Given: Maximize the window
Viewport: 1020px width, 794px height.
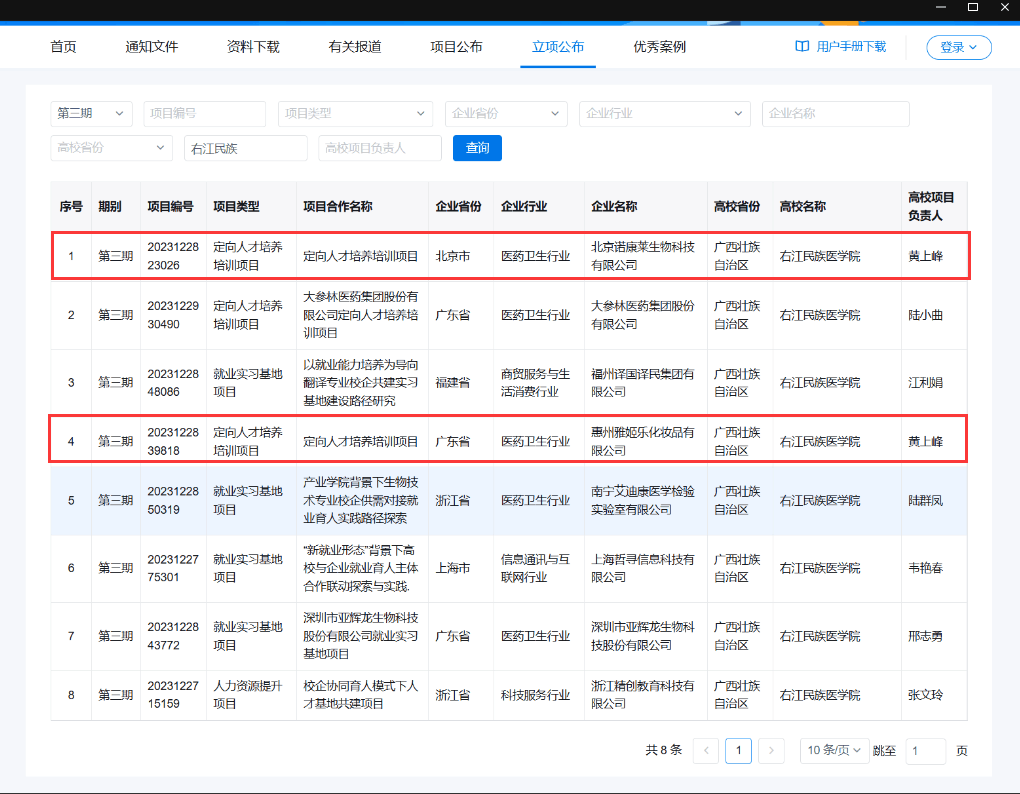Looking at the screenshot, I should (x=973, y=8).
